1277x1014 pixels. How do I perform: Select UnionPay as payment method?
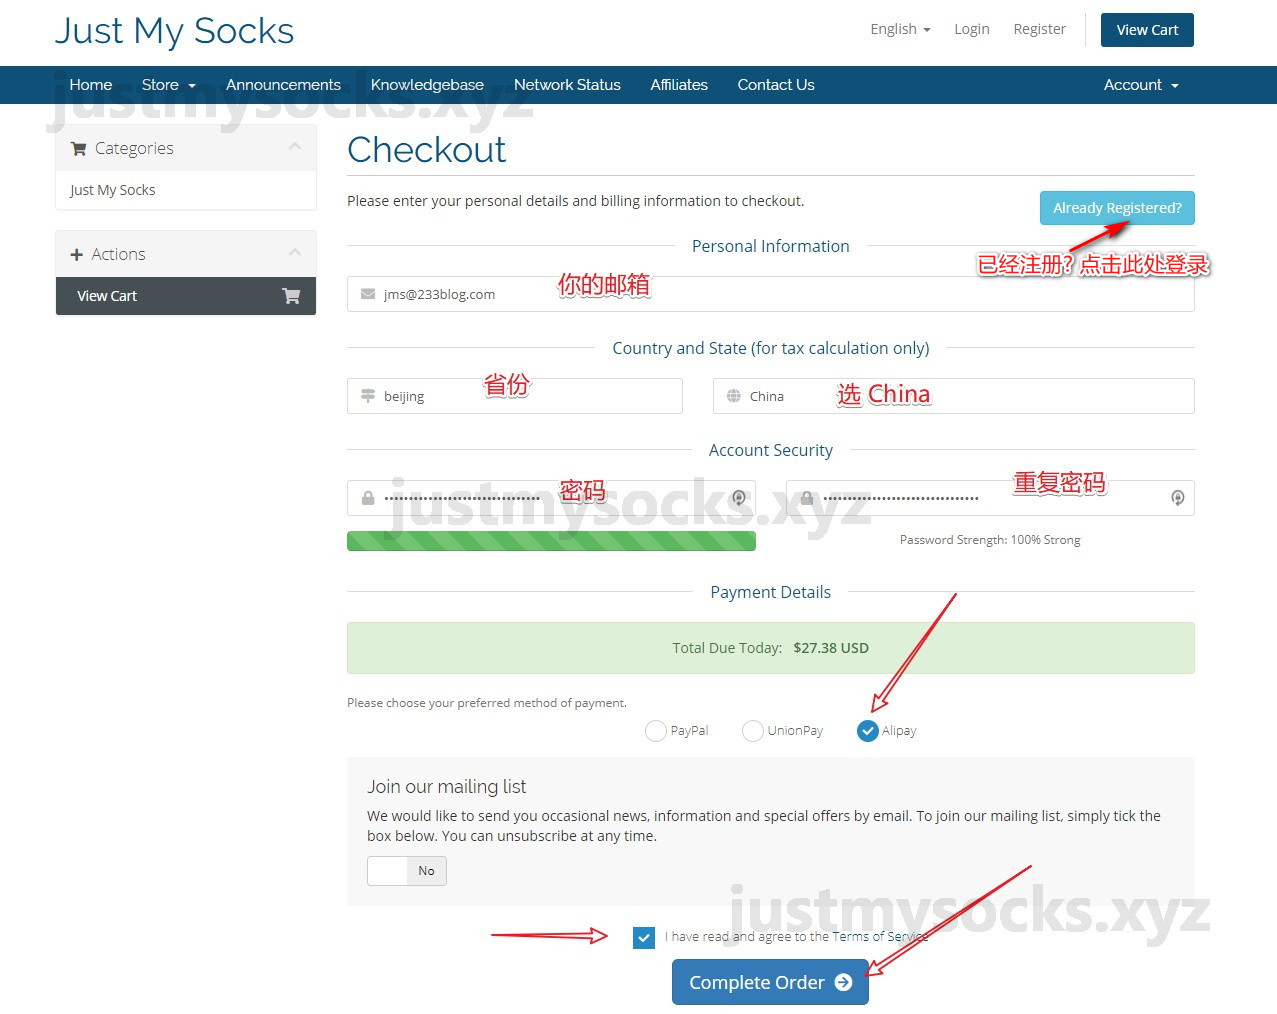pos(753,731)
